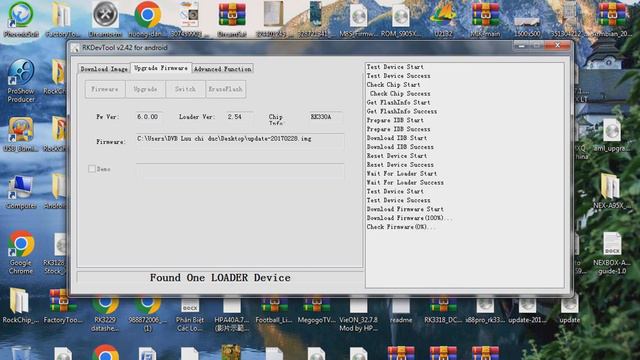The width and height of the screenshot is (640, 360).
Task: Open the M8S Firmw... image icon
Action: [x=358, y=20]
